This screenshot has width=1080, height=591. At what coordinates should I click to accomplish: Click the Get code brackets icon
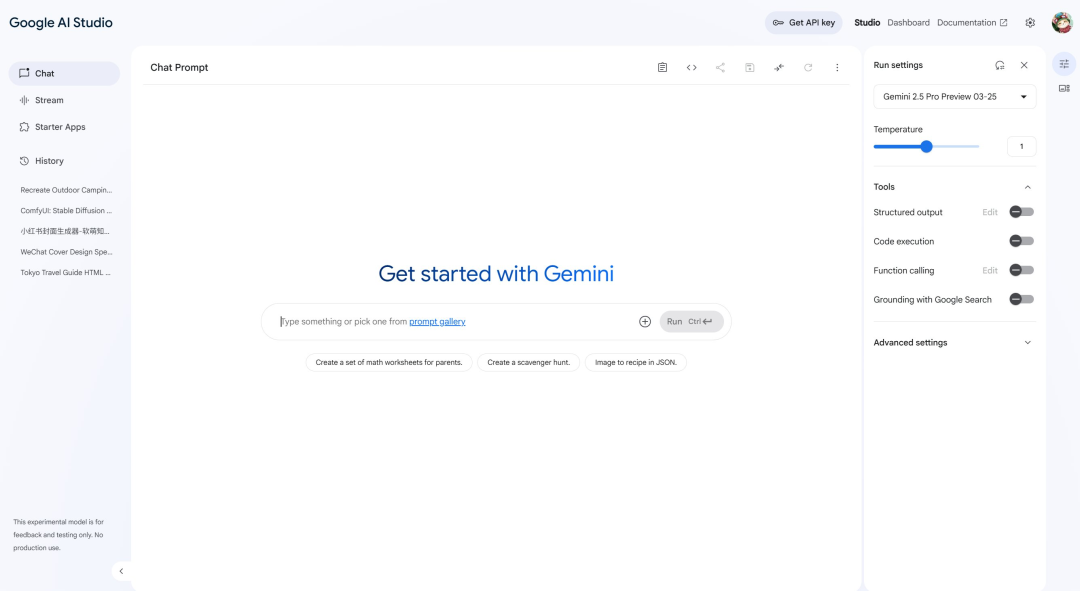pyautogui.click(x=692, y=68)
